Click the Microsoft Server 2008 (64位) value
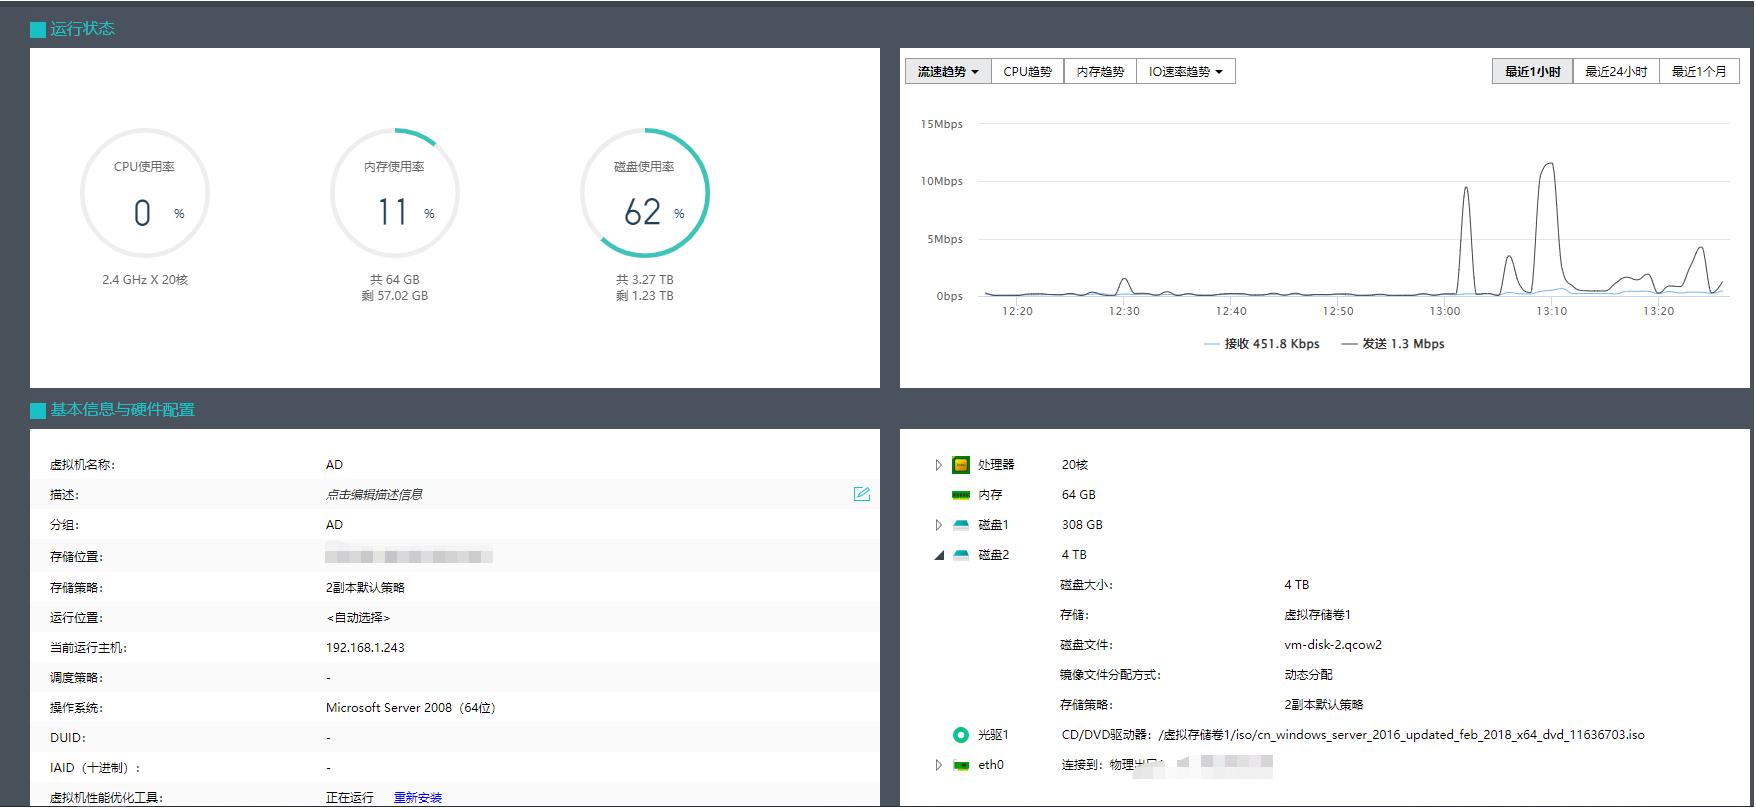 coord(411,708)
